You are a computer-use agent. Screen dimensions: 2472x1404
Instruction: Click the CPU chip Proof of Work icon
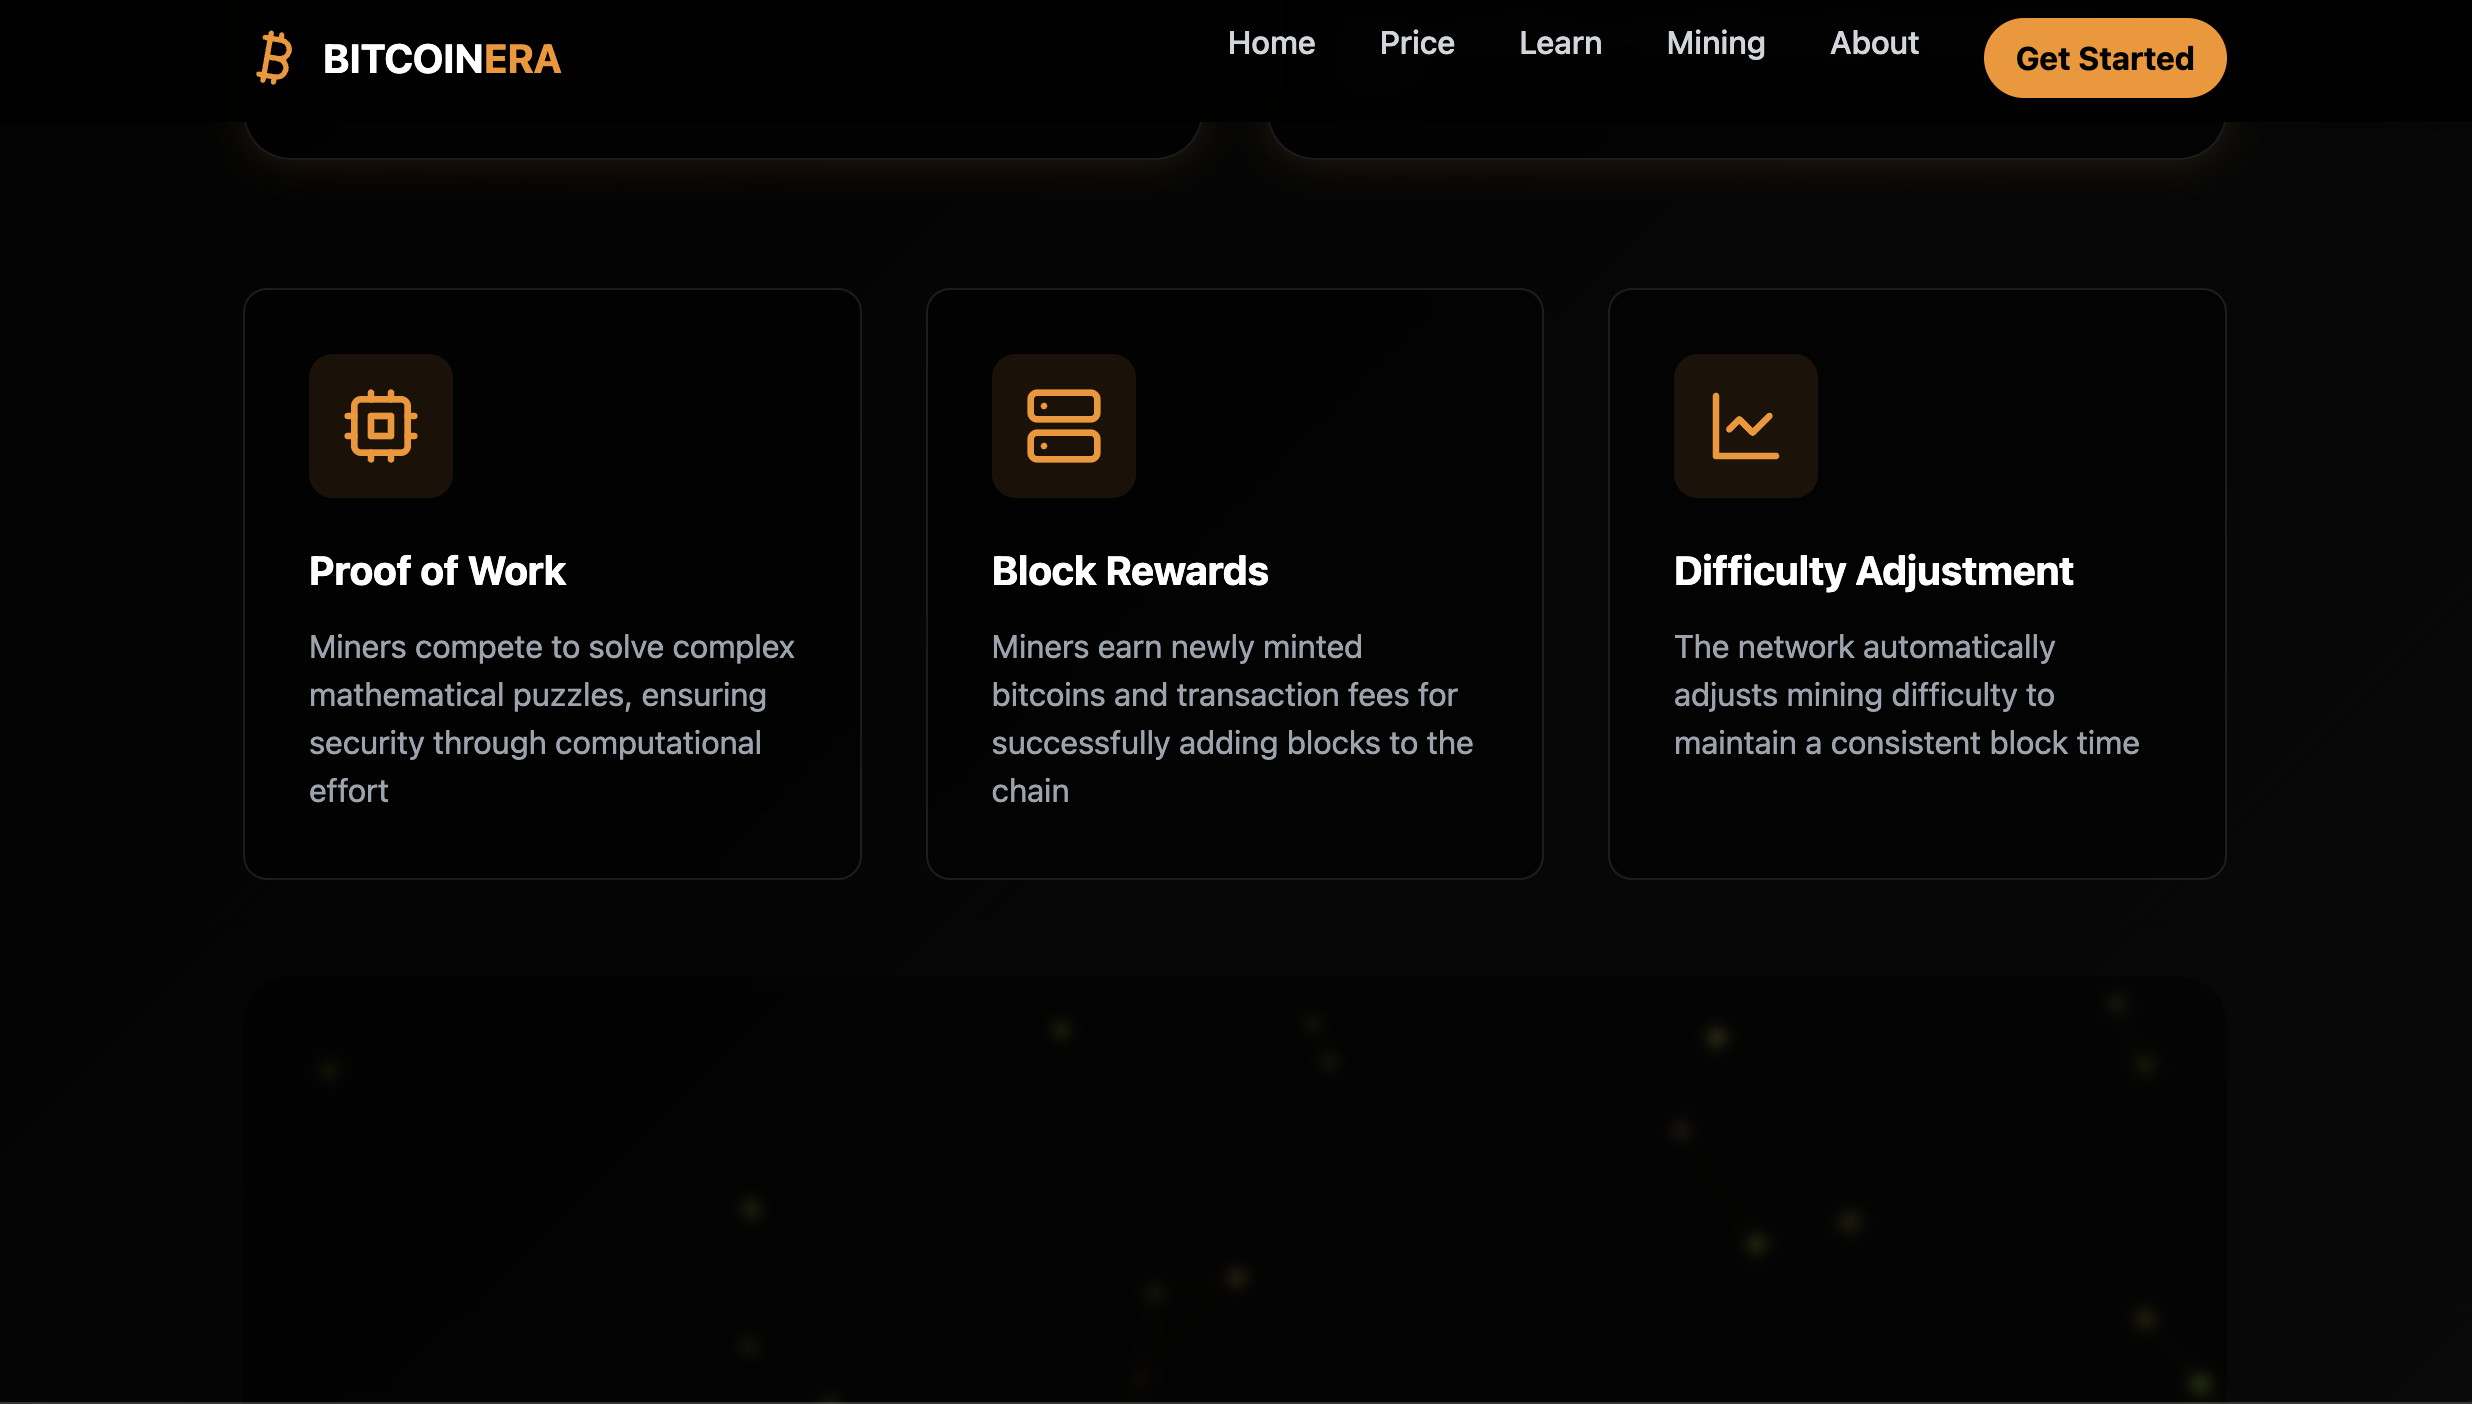[380, 426]
